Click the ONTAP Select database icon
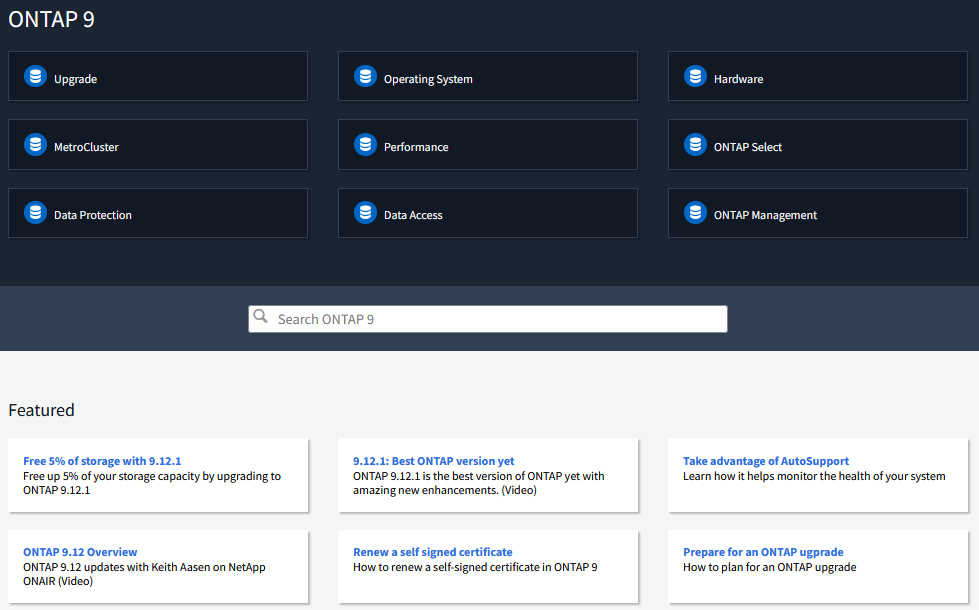The height and width of the screenshot is (610, 979). point(696,145)
